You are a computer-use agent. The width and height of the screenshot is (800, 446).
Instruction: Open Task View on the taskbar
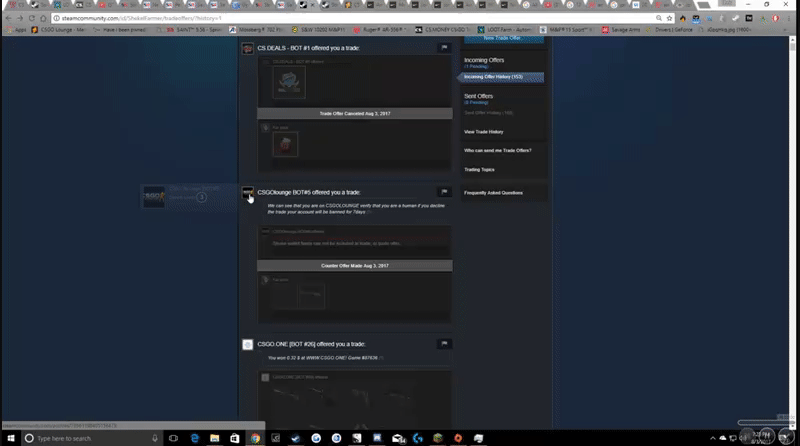pos(173,438)
